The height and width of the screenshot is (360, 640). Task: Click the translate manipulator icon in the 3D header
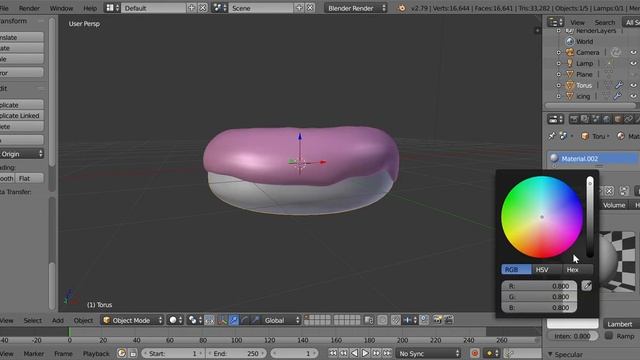click(x=233, y=320)
